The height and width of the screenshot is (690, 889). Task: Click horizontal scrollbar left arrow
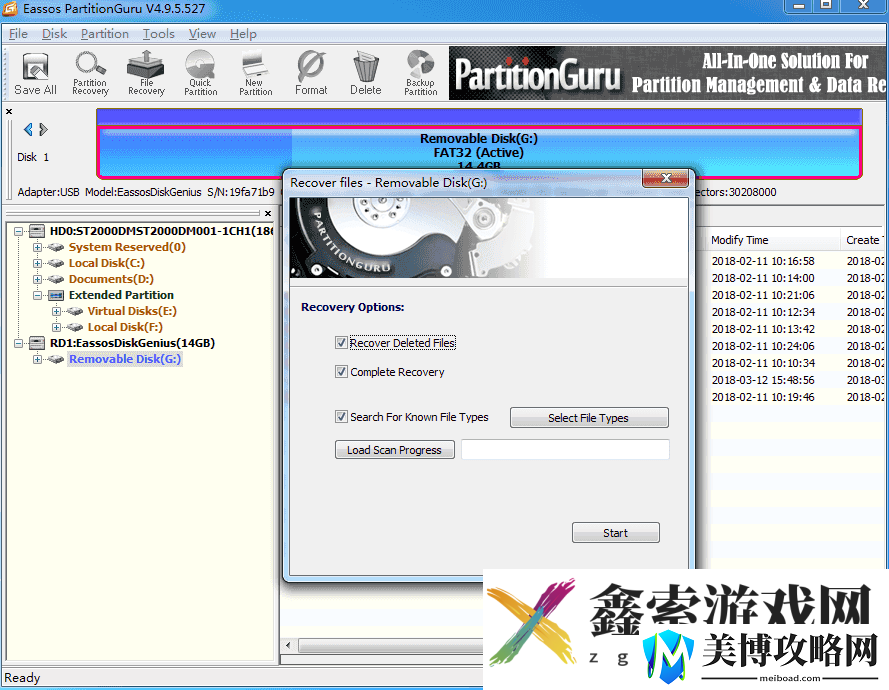click(x=288, y=646)
